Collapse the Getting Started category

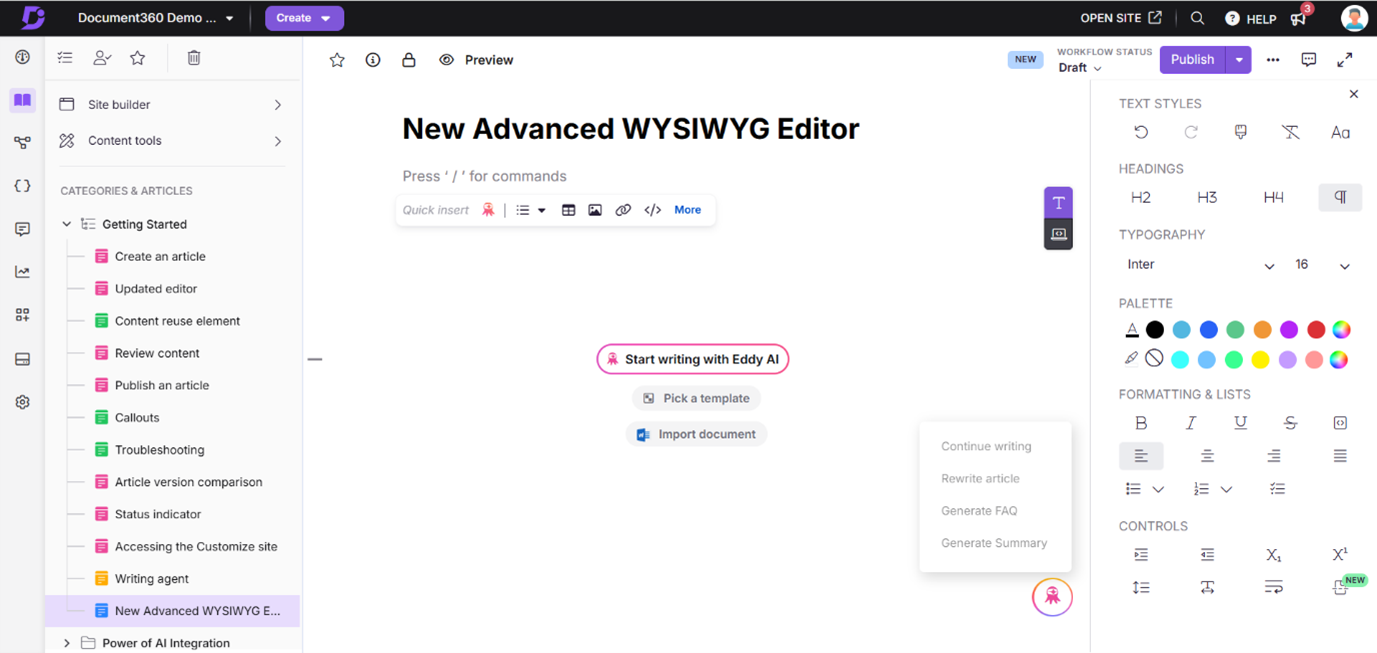pyautogui.click(x=67, y=225)
